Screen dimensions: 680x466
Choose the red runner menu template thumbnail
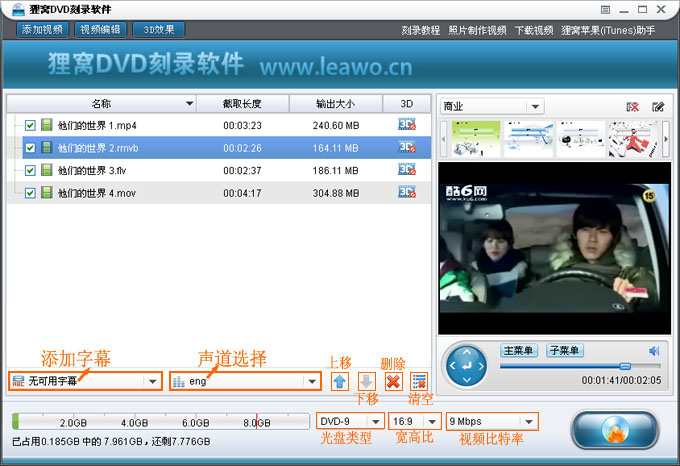tap(634, 139)
